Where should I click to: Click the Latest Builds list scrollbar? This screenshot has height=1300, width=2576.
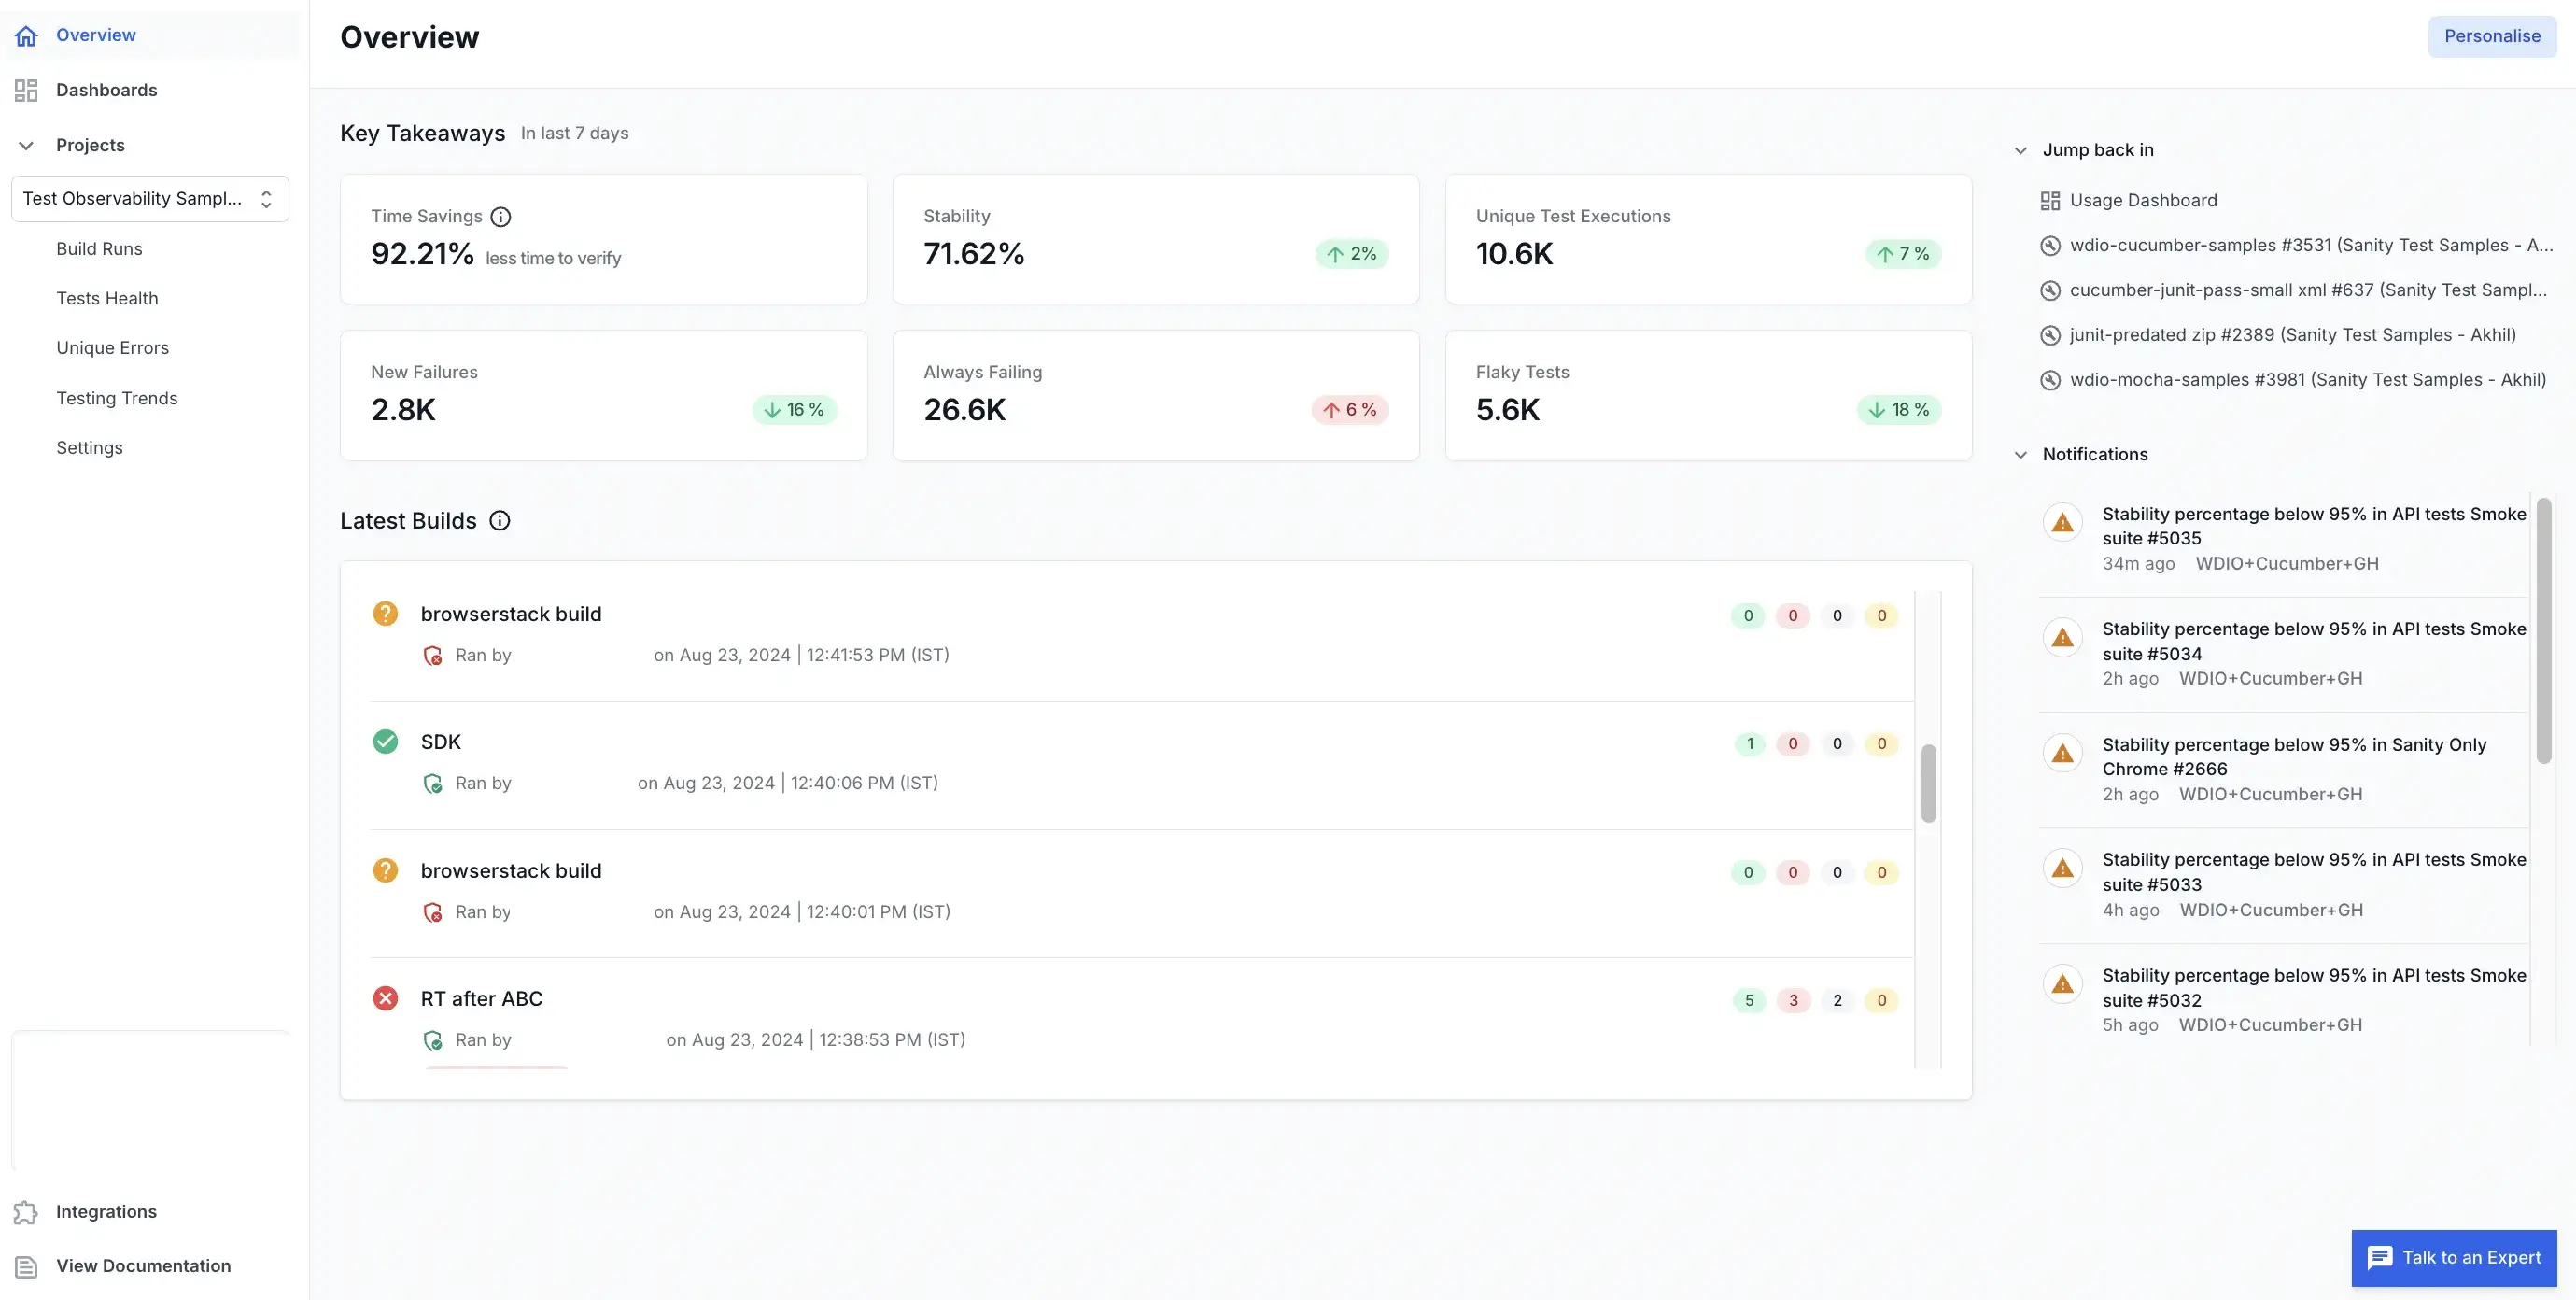point(1928,784)
